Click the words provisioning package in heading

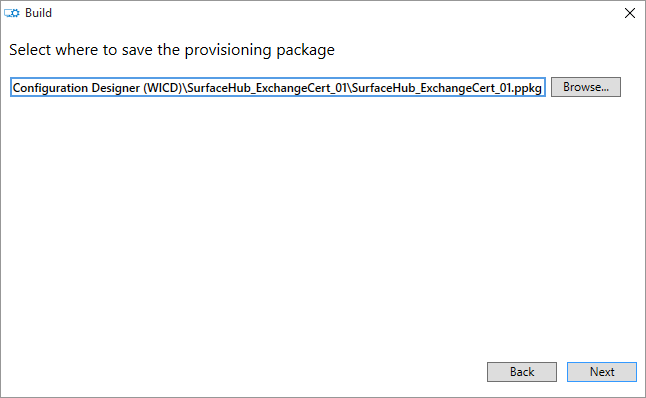point(260,50)
